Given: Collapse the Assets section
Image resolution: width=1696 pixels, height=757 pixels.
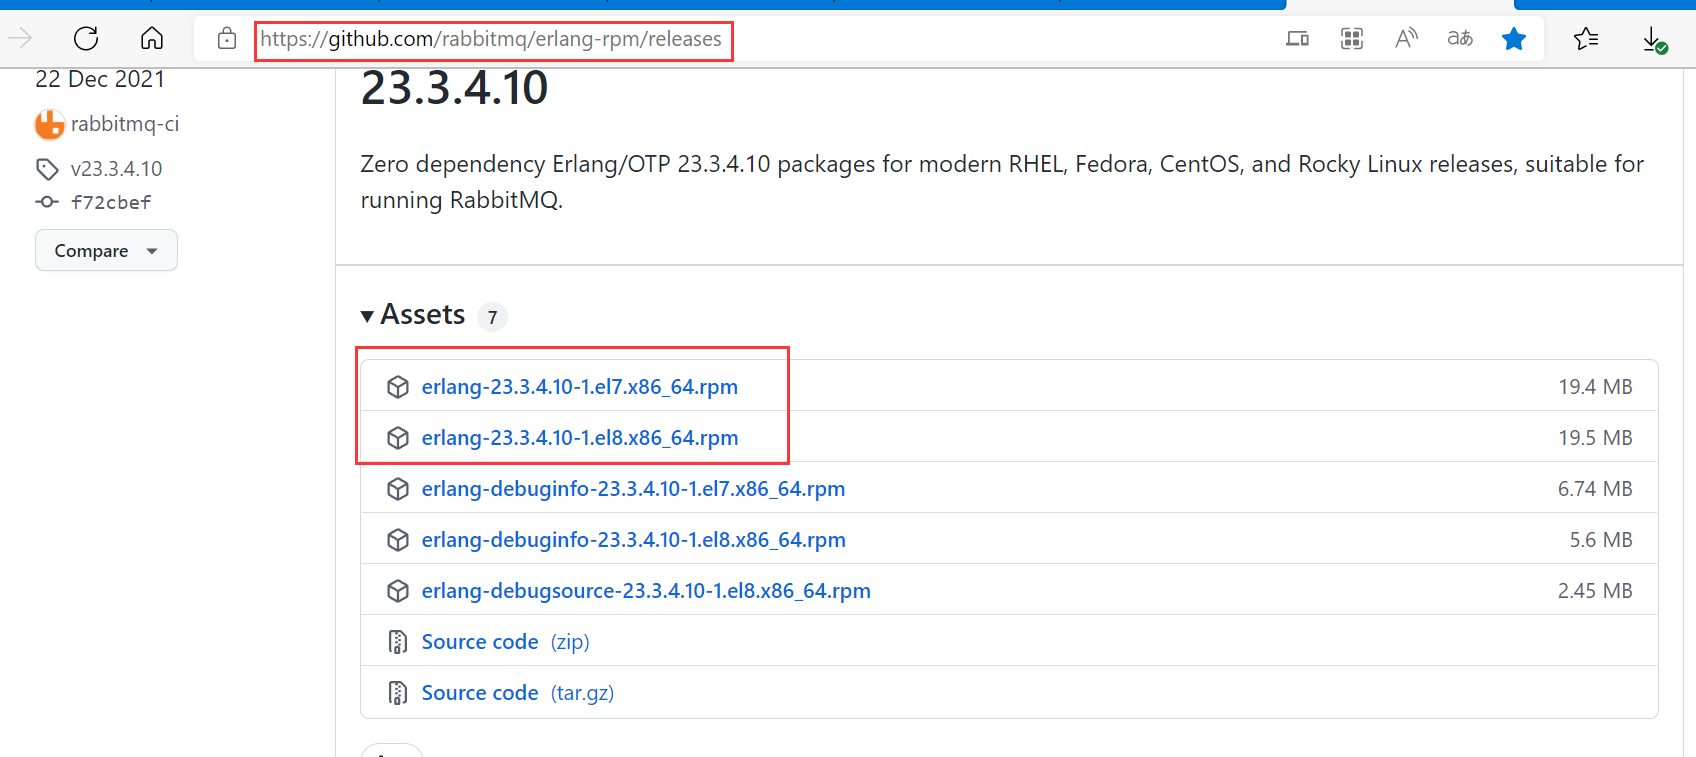Looking at the screenshot, I should (x=413, y=315).
